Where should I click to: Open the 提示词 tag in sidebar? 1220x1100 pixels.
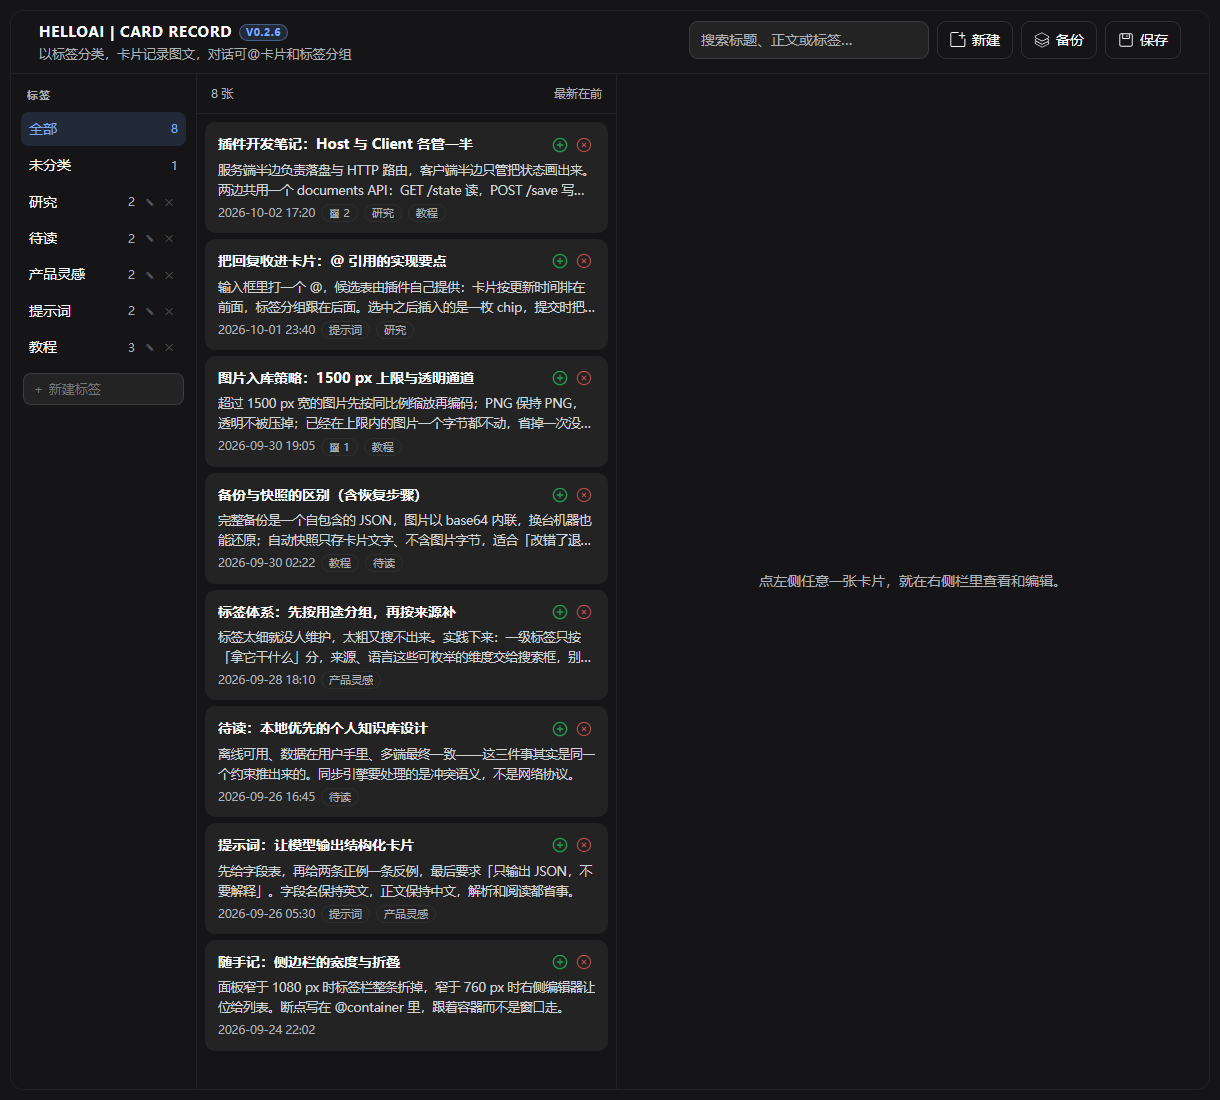(50, 311)
